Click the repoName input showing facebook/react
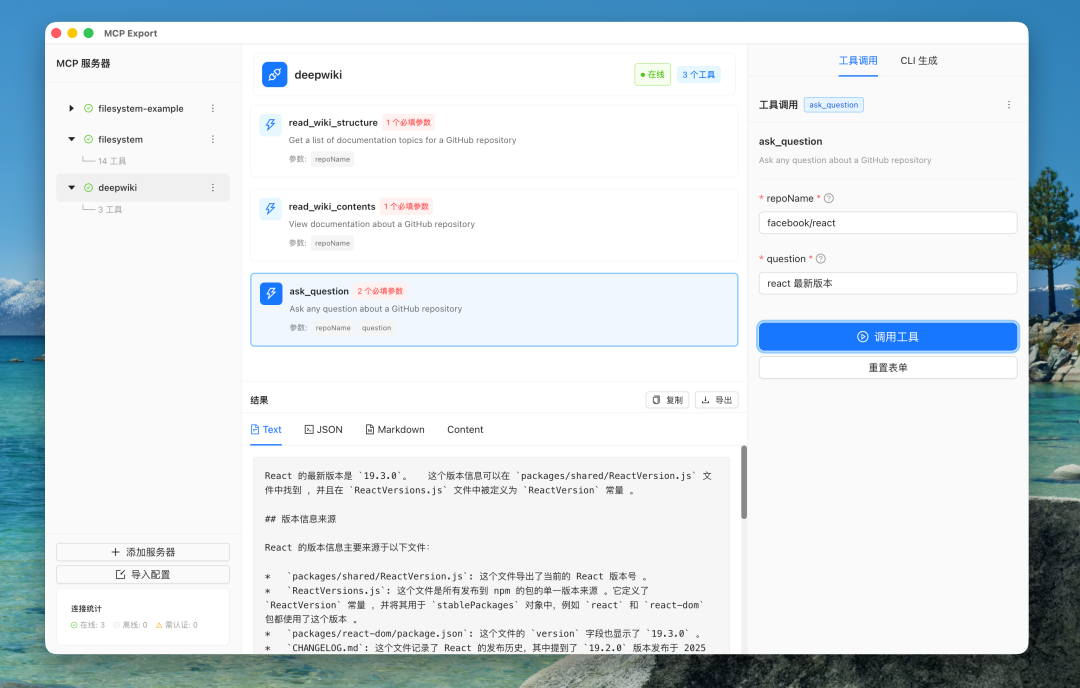The image size is (1080, 688). 887,222
